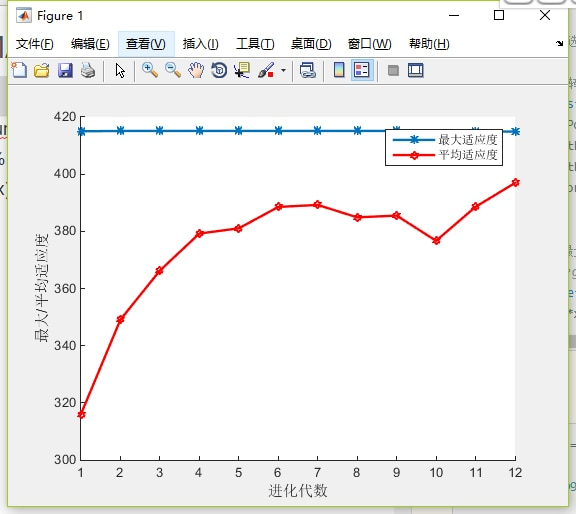Maximize the Figure 1 window
This screenshot has height=514, width=576.
499,15
